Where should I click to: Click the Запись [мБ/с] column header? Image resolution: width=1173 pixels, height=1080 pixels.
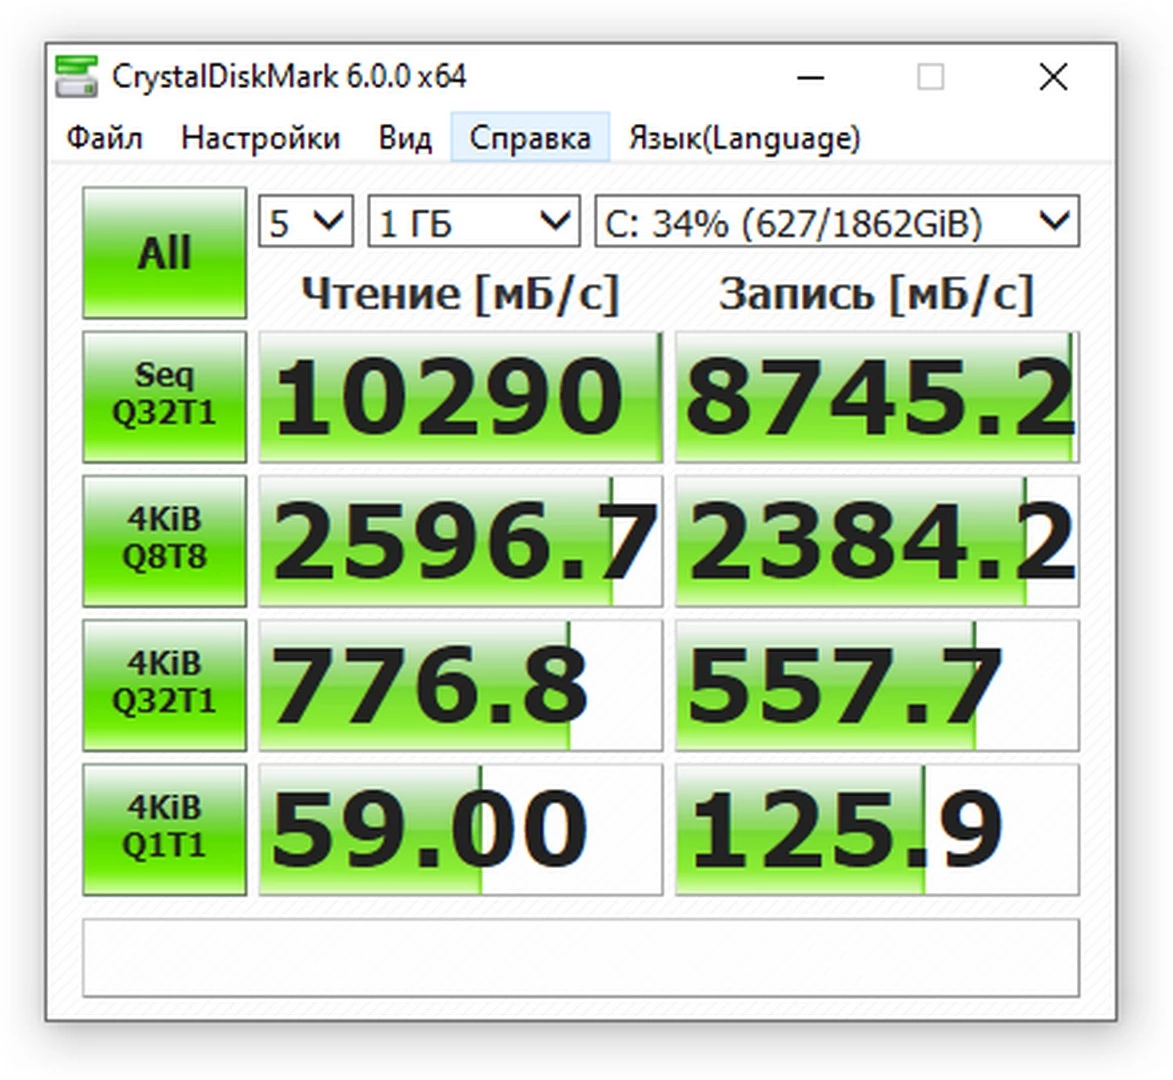(877, 293)
